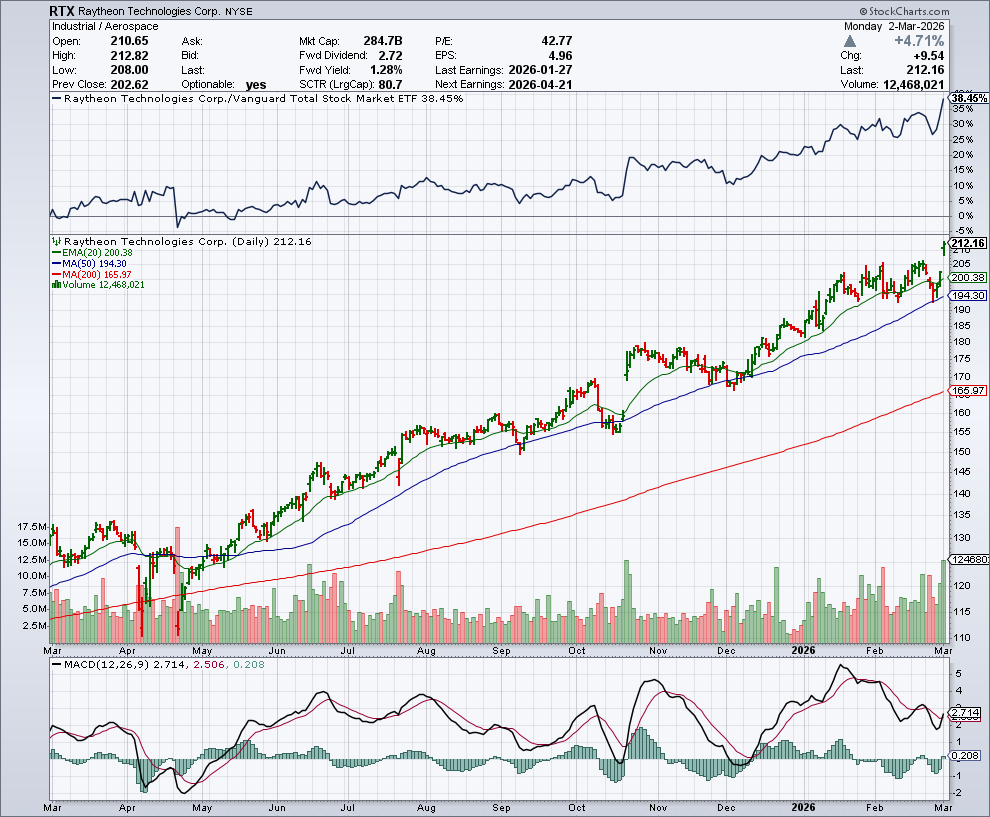The height and width of the screenshot is (817, 990).
Task: Click the Last Earnings date 2026-01-27
Action: click(x=540, y=70)
